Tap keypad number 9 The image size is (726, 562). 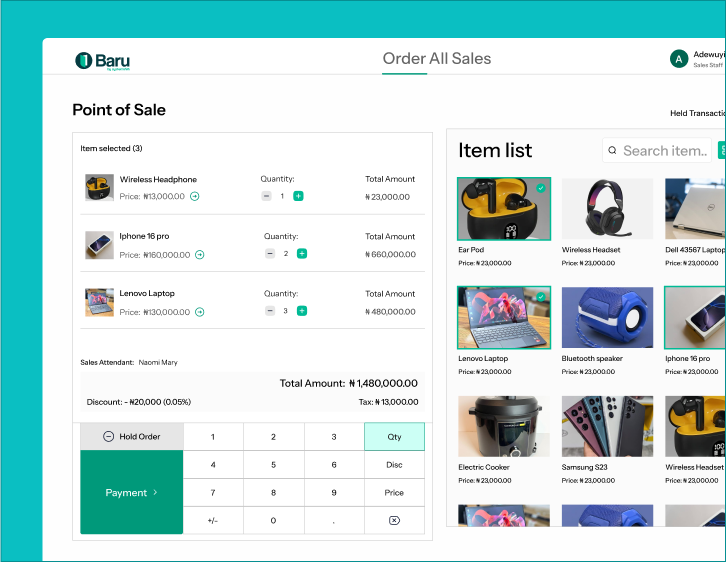click(x=334, y=493)
